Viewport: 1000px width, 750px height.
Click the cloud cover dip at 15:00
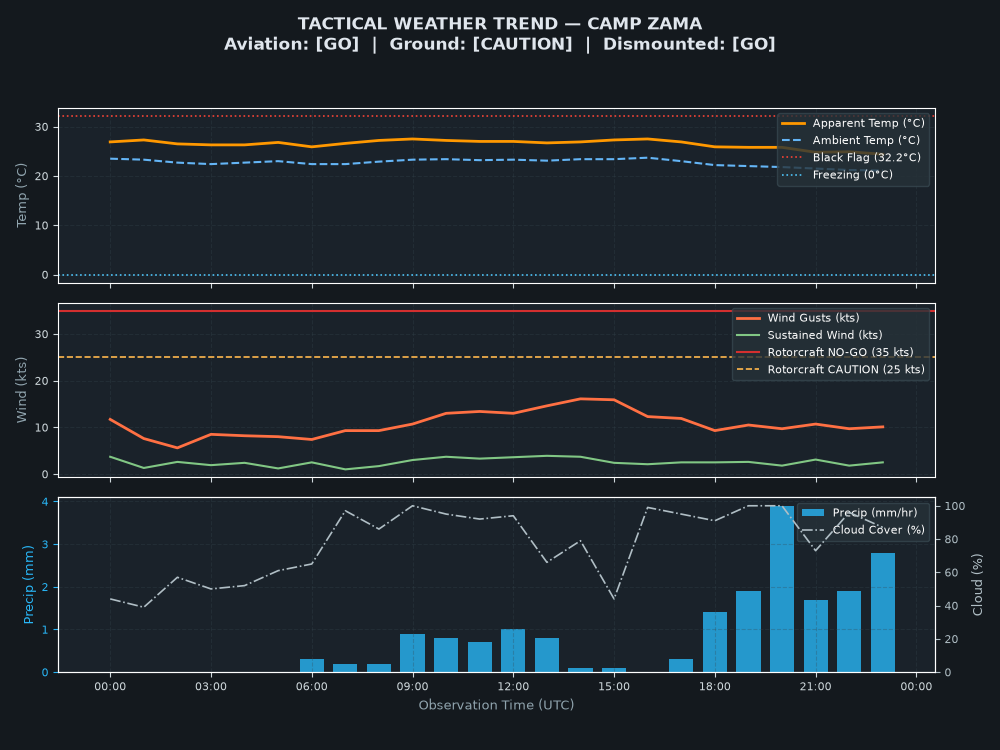click(614, 599)
